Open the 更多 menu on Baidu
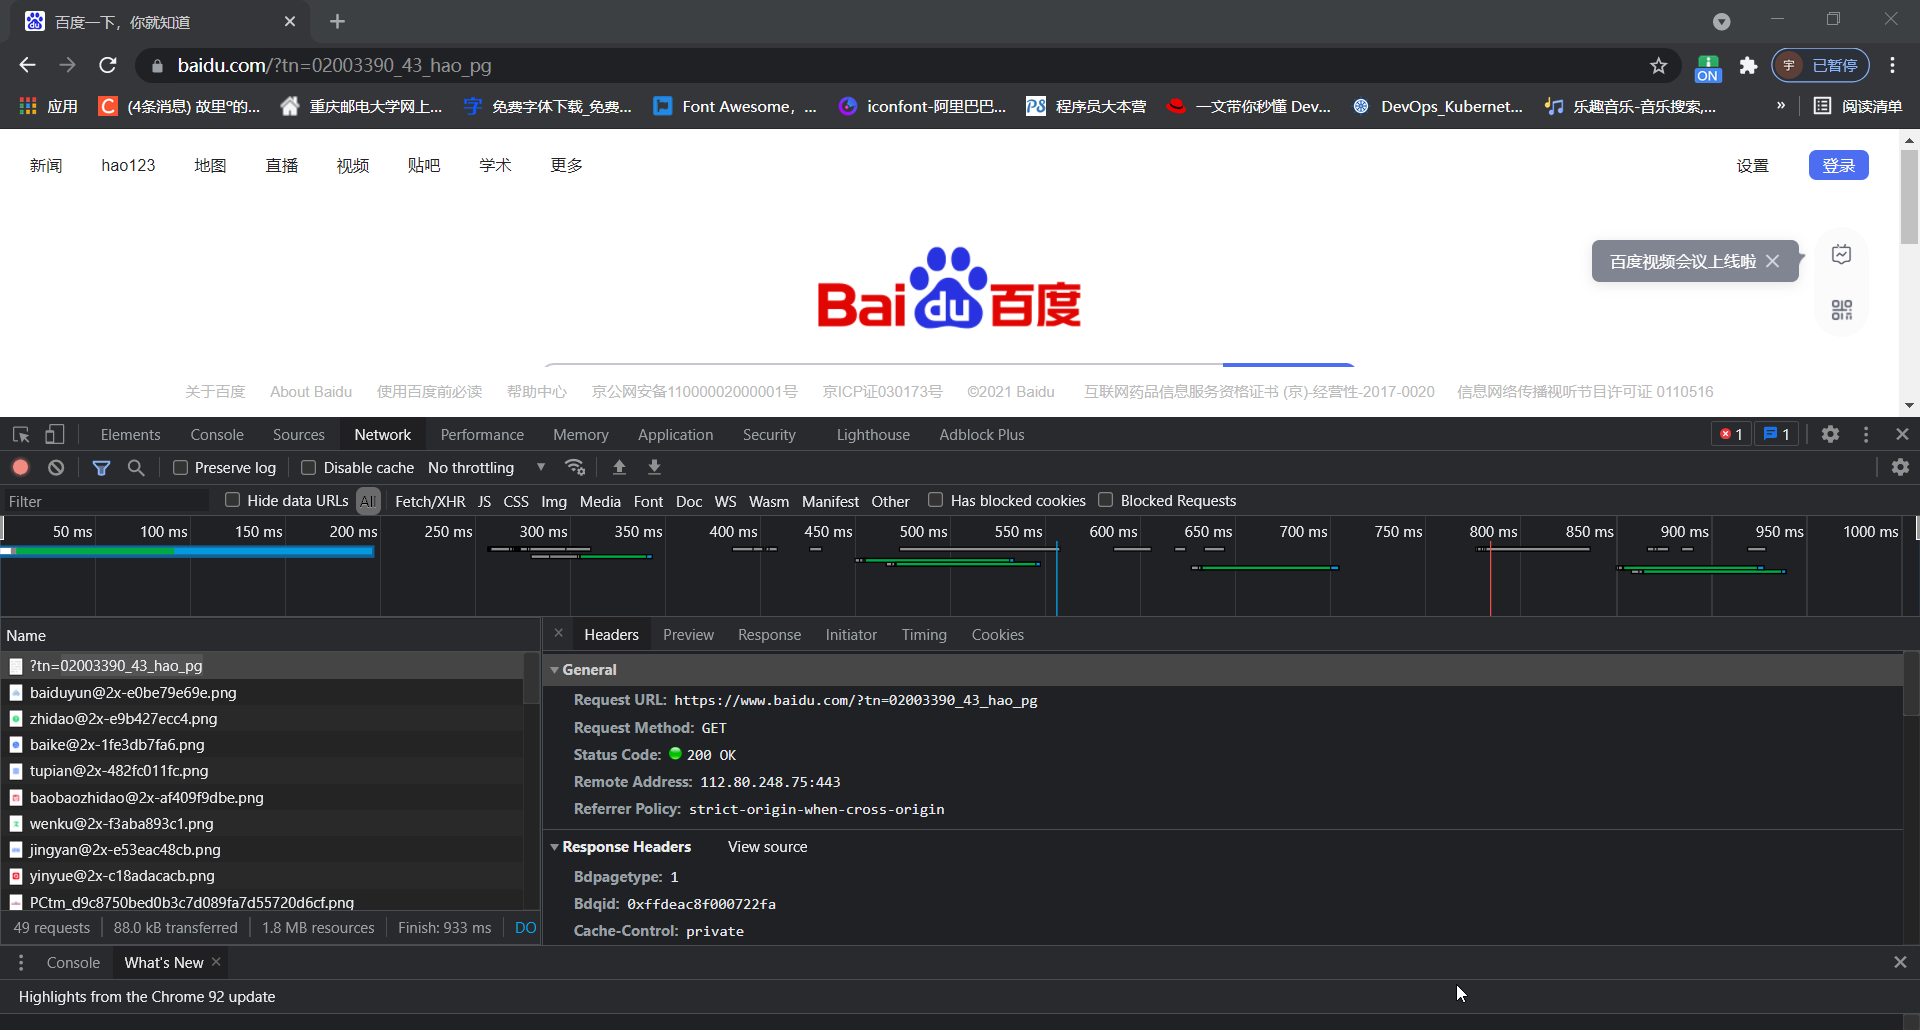Screen dimensions: 1920x1030 coord(566,165)
